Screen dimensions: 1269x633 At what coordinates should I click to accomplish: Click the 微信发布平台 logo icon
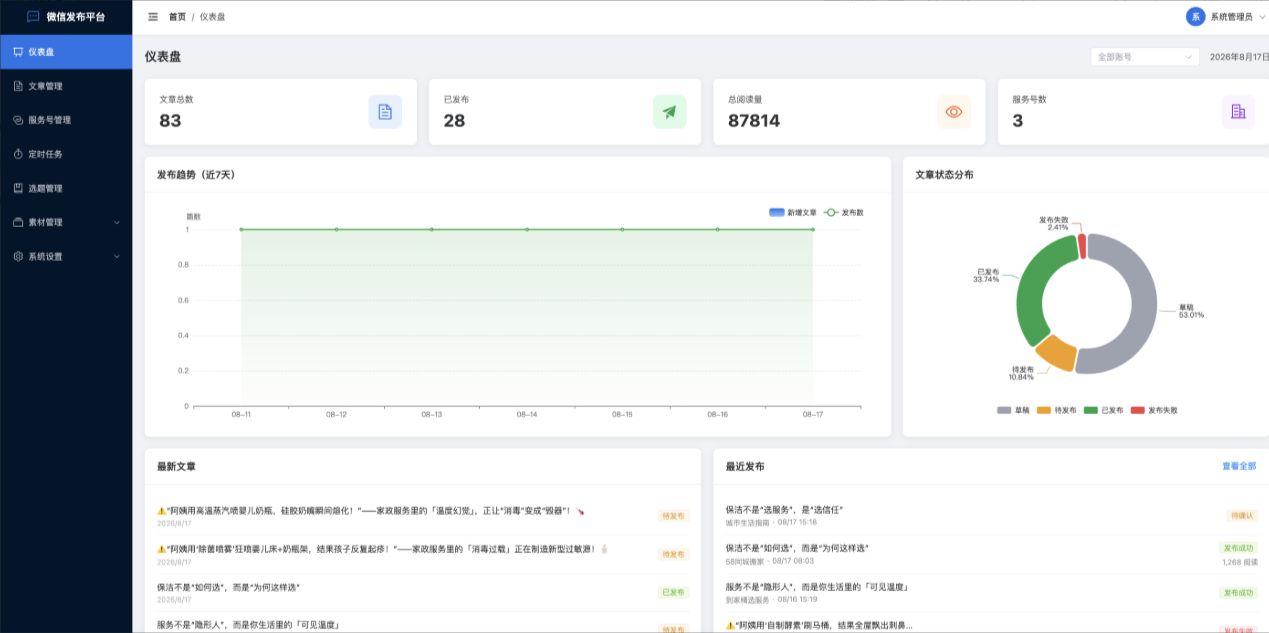pos(33,17)
